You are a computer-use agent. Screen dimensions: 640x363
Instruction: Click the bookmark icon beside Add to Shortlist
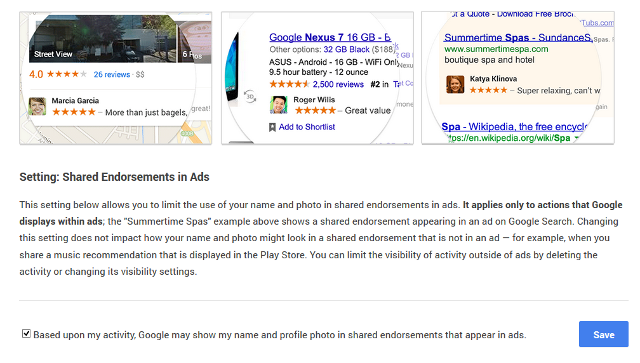tap(272, 127)
